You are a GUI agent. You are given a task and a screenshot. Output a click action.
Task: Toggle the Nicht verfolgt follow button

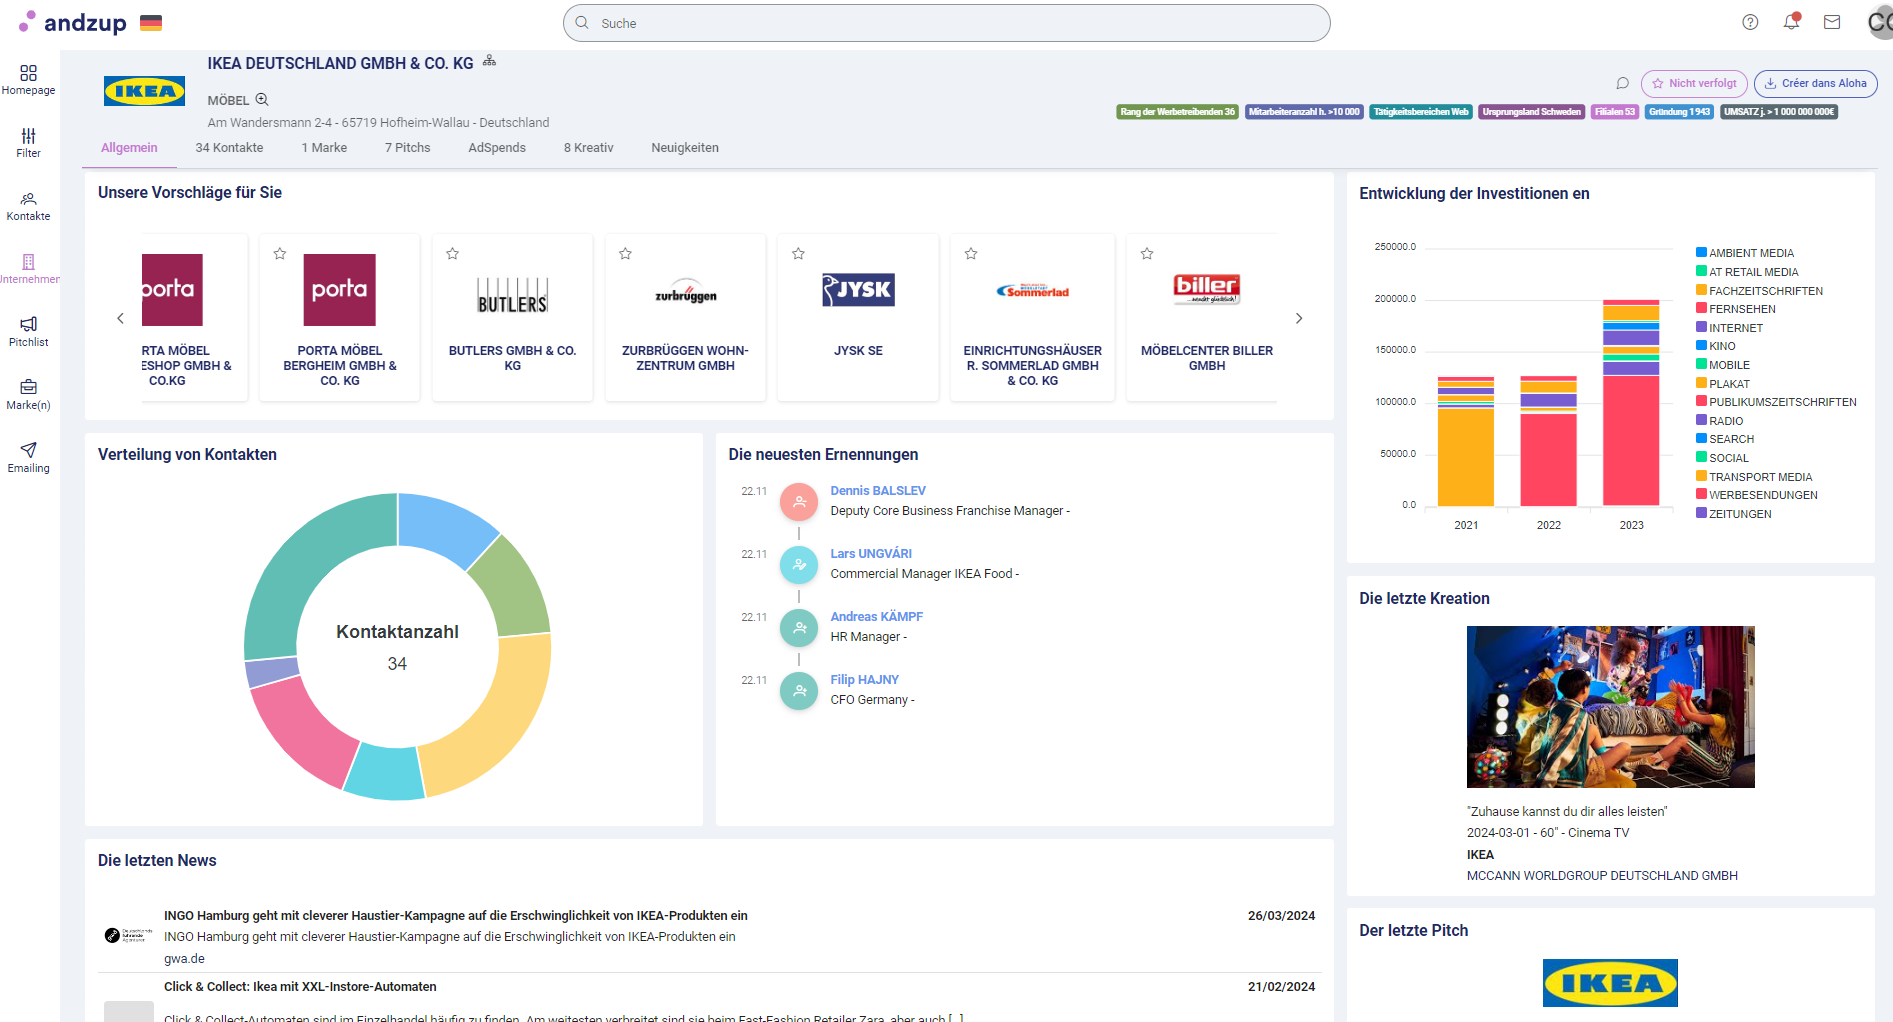[x=1694, y=83]
